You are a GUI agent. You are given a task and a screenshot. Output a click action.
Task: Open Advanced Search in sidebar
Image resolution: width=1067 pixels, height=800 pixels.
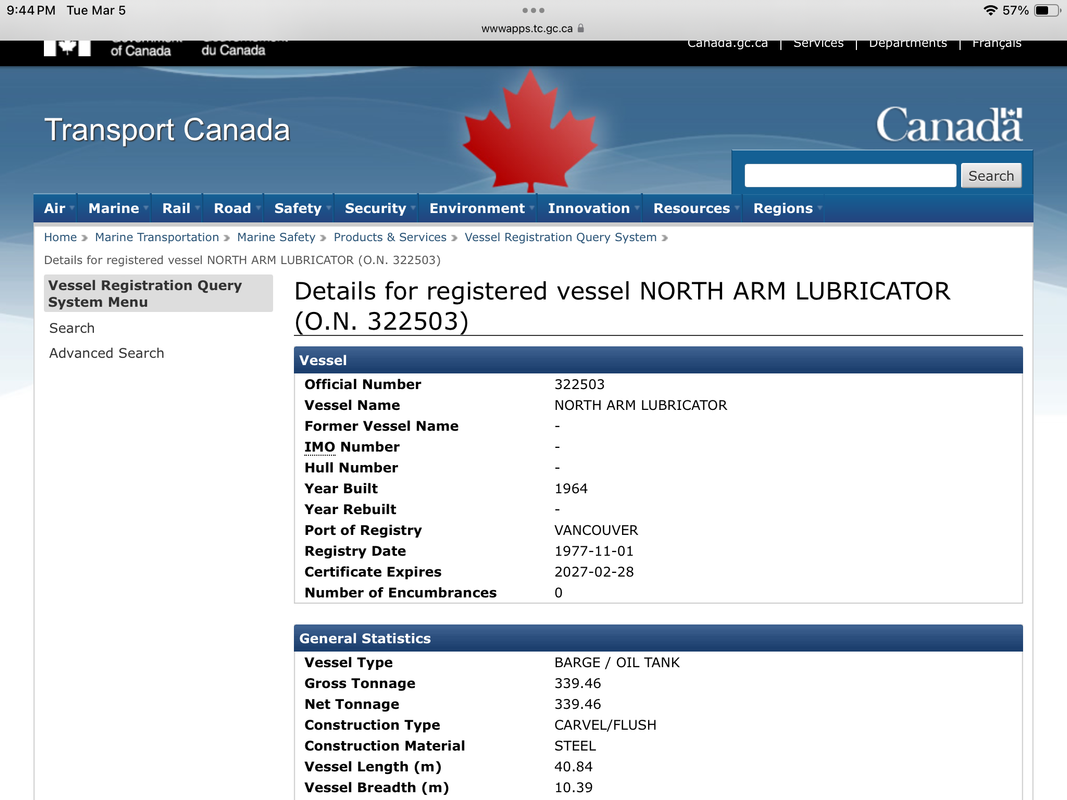pyautogui.click(x=107, y=354)
